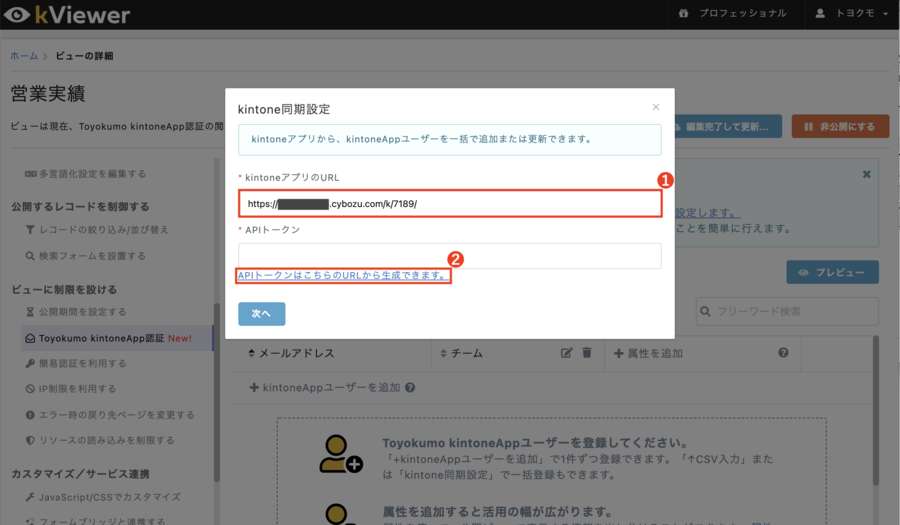Click the 営業実績 view title
The height and width of the screenshot is (525, 900).
tap(48, 94)
